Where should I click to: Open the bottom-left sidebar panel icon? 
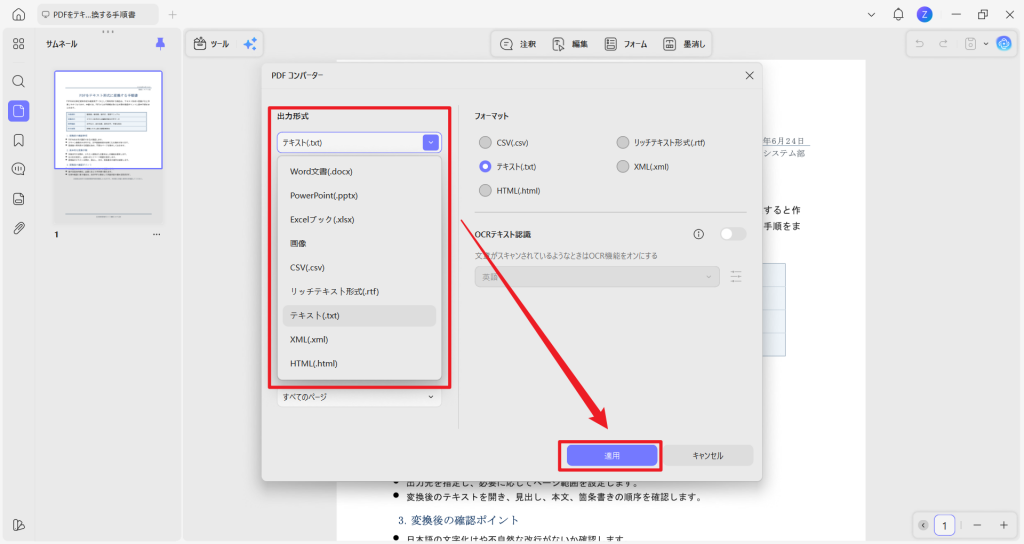[18, 525]
